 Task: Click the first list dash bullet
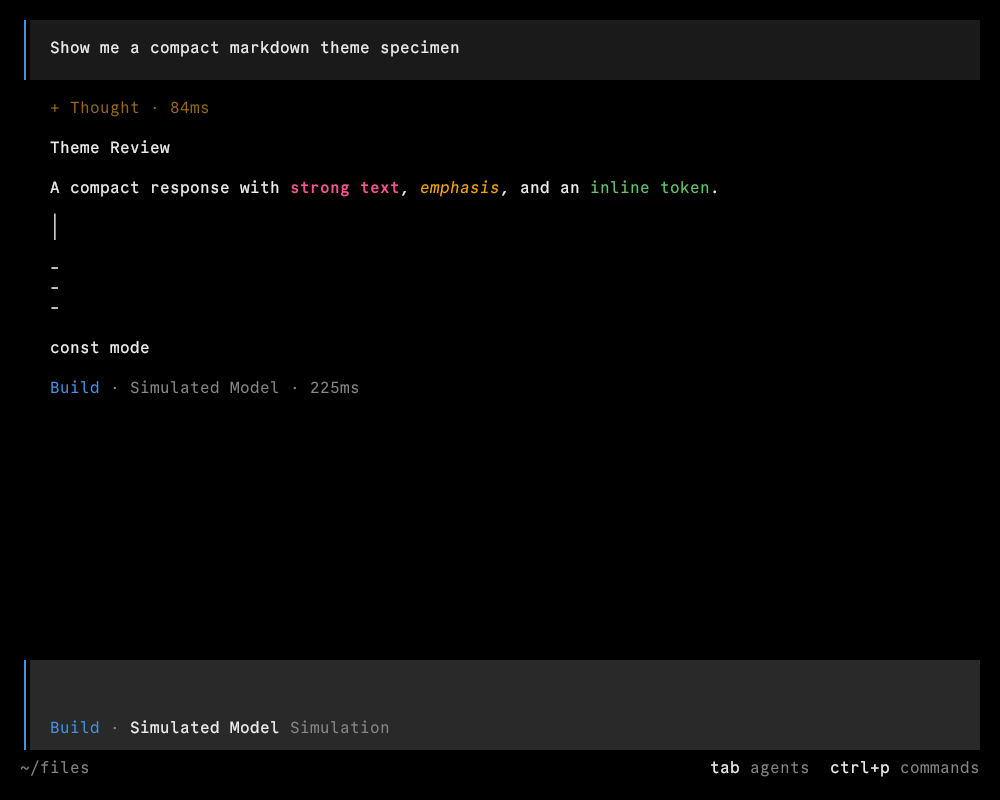(x=55, y=267)
